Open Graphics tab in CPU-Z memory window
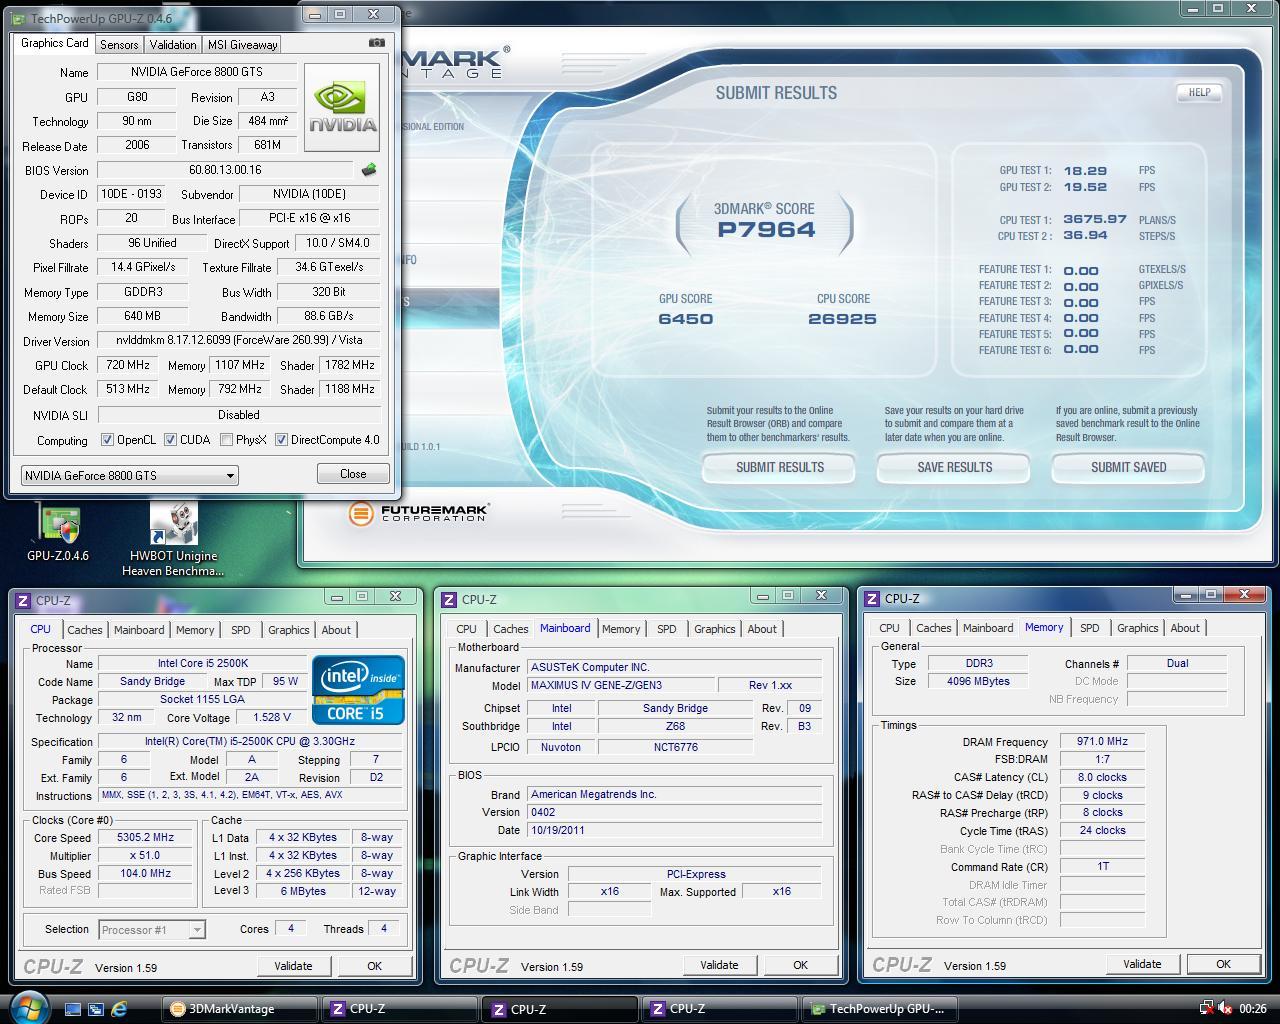The height and width of the screenshot is (1024, 1280). click(1138, 628)
